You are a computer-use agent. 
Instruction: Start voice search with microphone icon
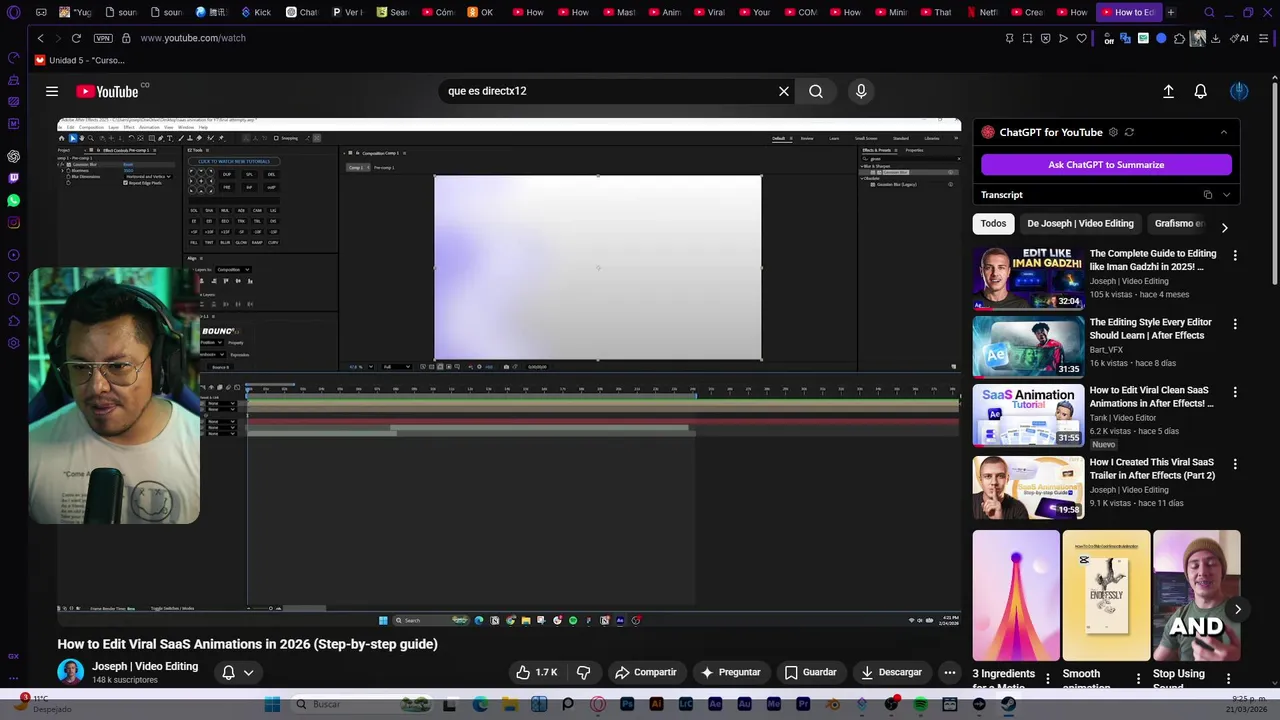point(861,91)
